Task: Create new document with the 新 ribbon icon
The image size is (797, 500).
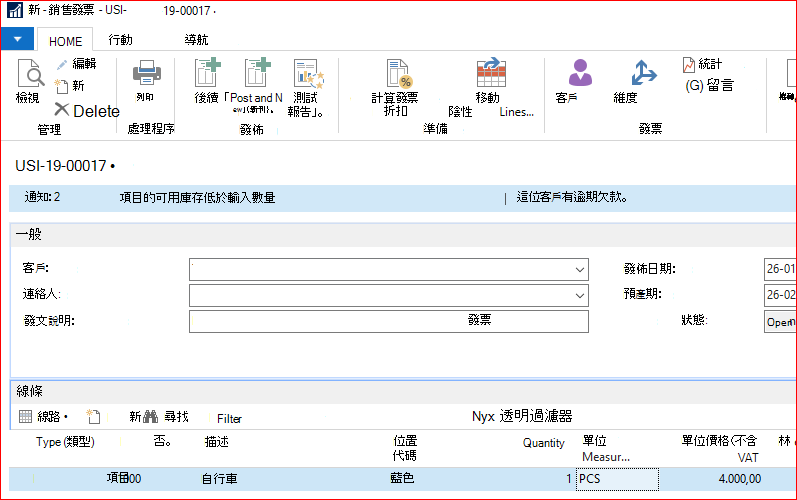Action: (x=62, y=86)
